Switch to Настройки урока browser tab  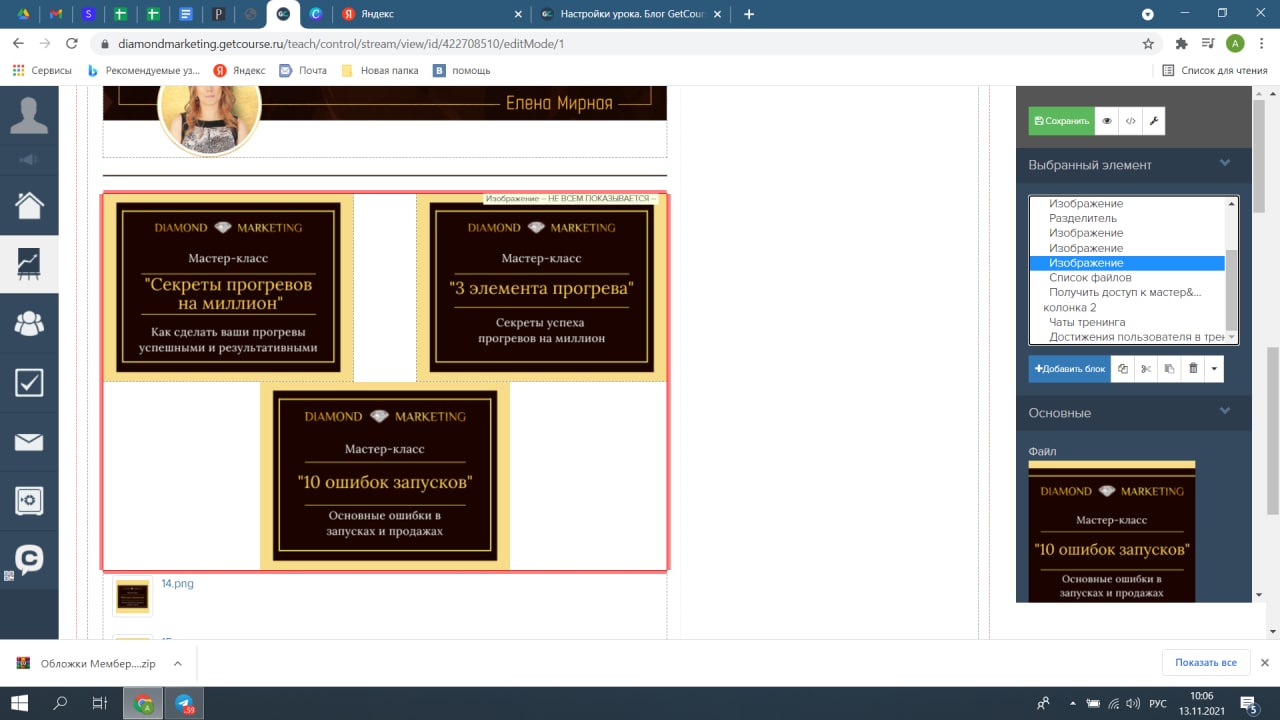click(x=630, y=14)
